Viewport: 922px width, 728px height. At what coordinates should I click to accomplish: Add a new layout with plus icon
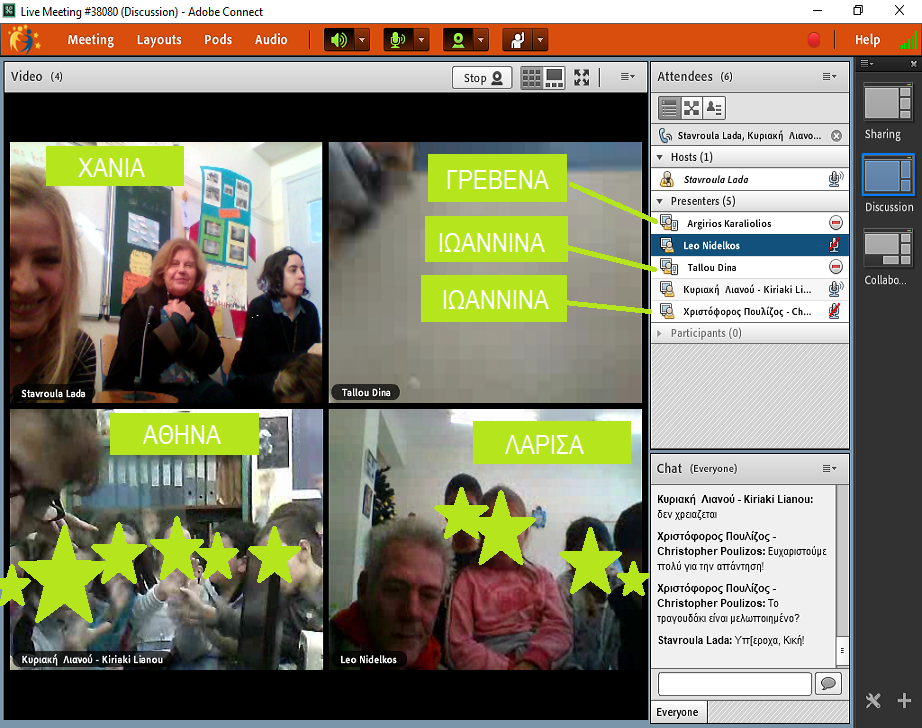pos(904,701)
